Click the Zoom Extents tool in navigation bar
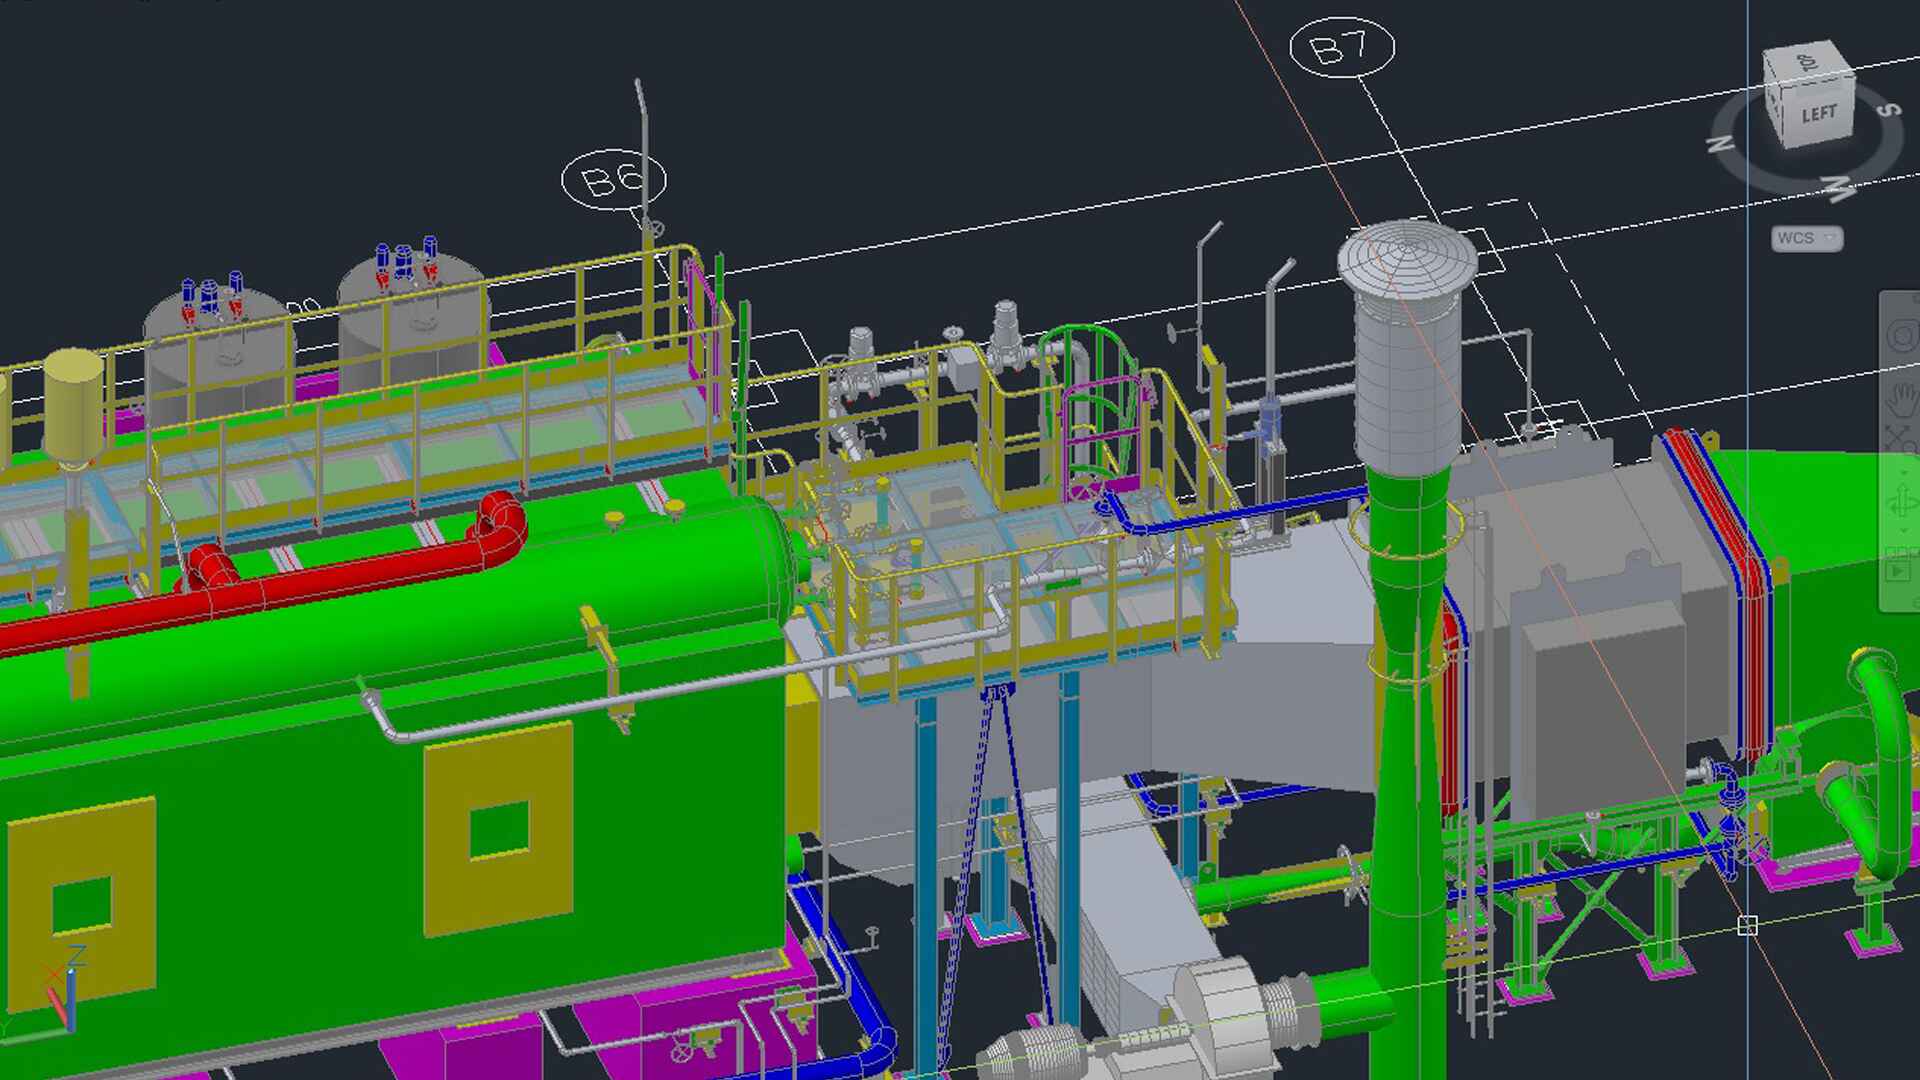1920x1080 pixels. 1902,438
